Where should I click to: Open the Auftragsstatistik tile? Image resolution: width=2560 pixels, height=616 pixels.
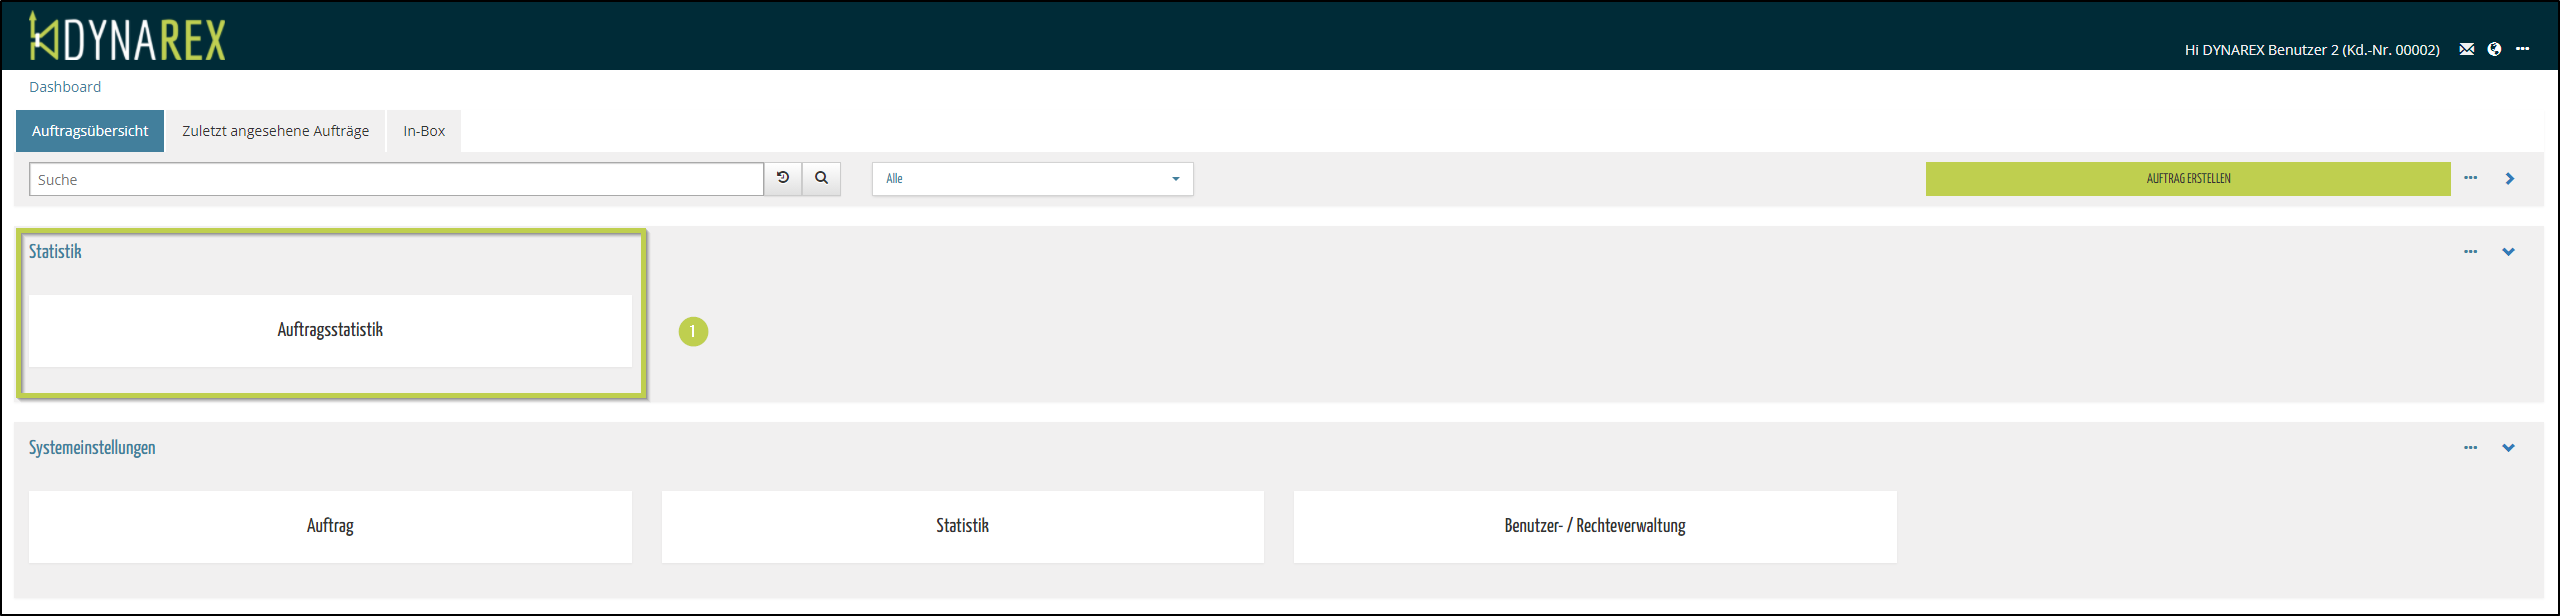pos(330,330)
